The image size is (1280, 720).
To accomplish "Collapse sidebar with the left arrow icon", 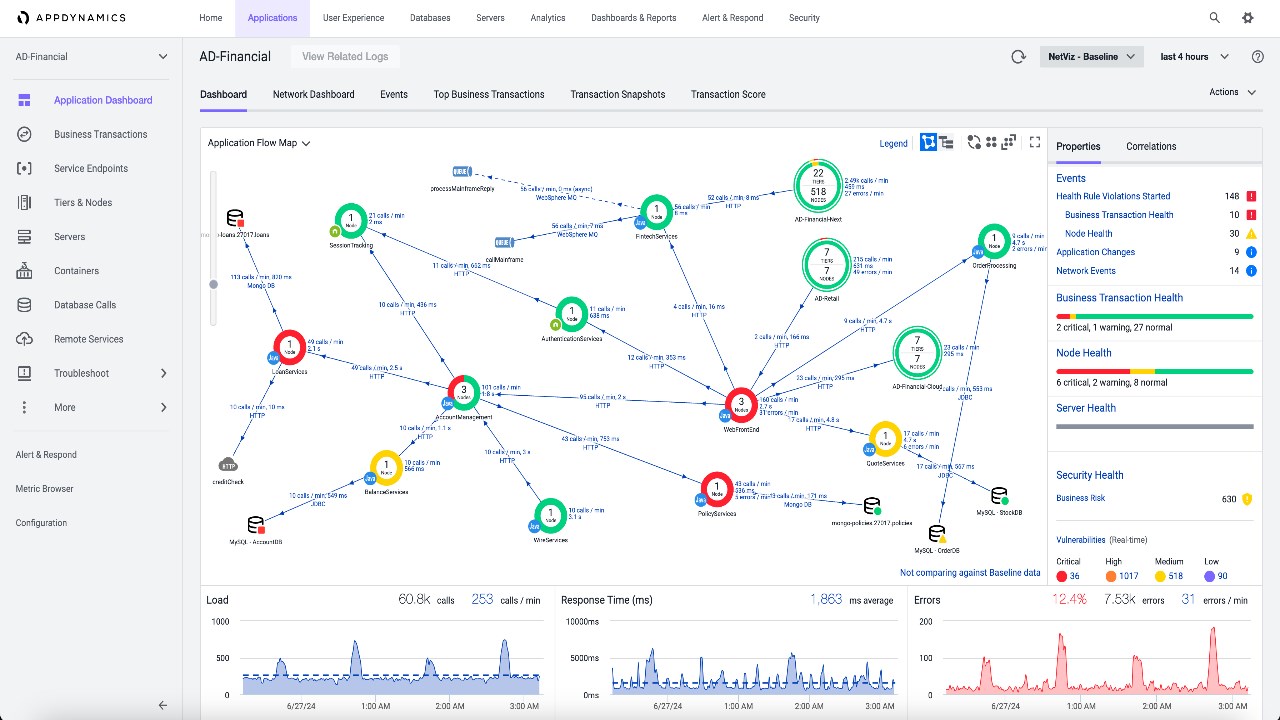I will pos(163,705).
